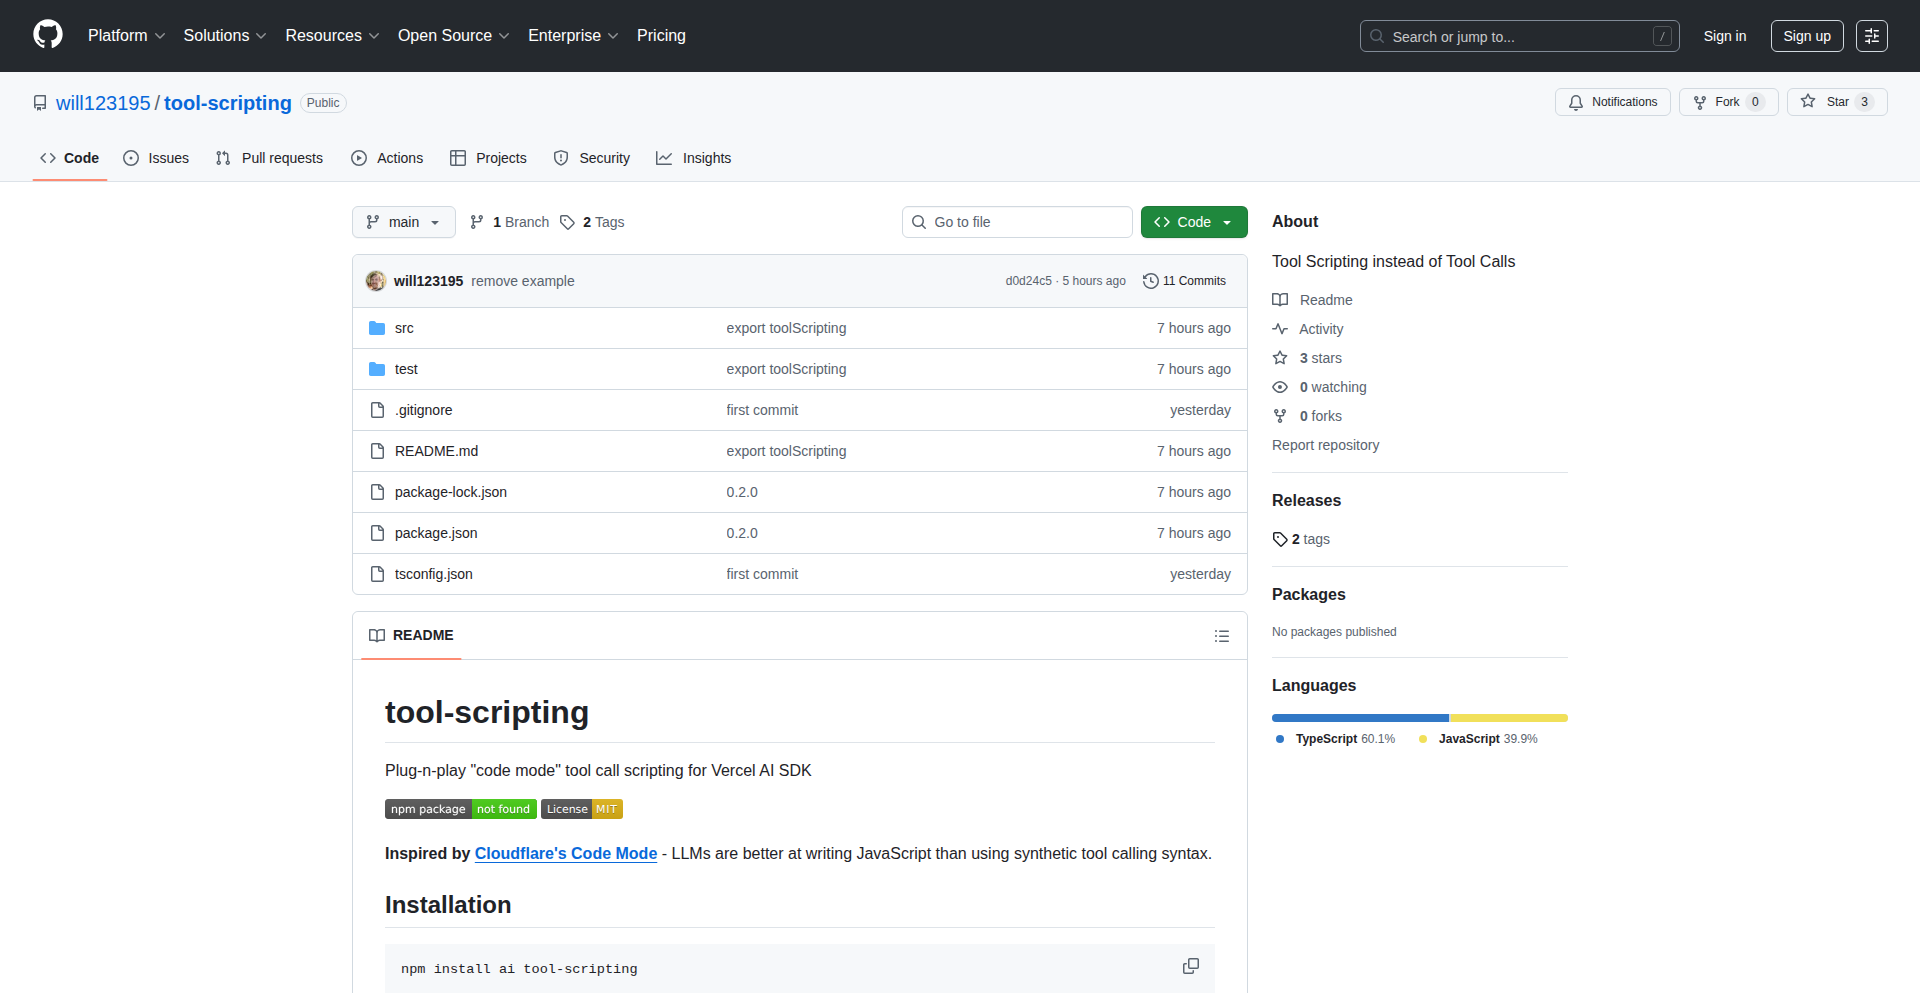Viewport: 1920px width, 993px height.
Task: Open the 2 tags link under Releases
Action: 1301,539
